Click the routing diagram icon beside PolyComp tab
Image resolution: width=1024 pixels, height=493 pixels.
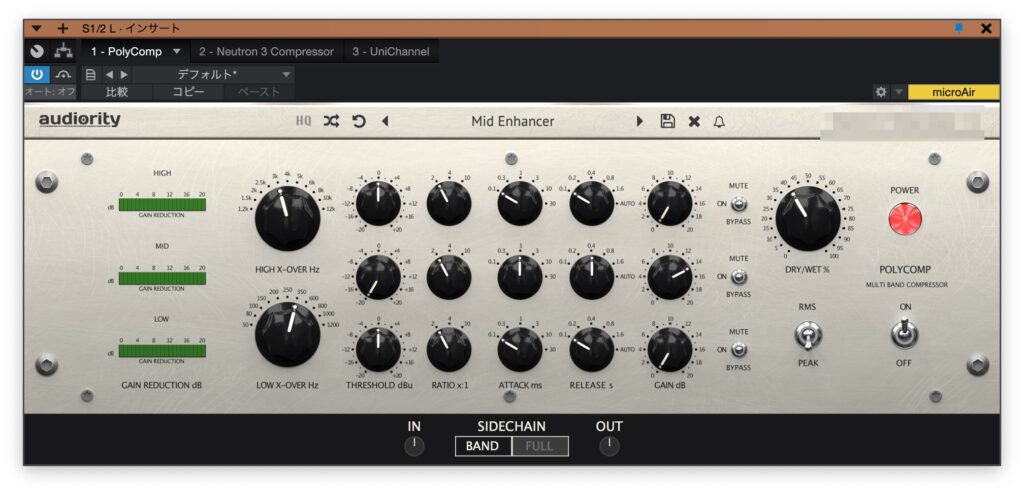[63, 51]
